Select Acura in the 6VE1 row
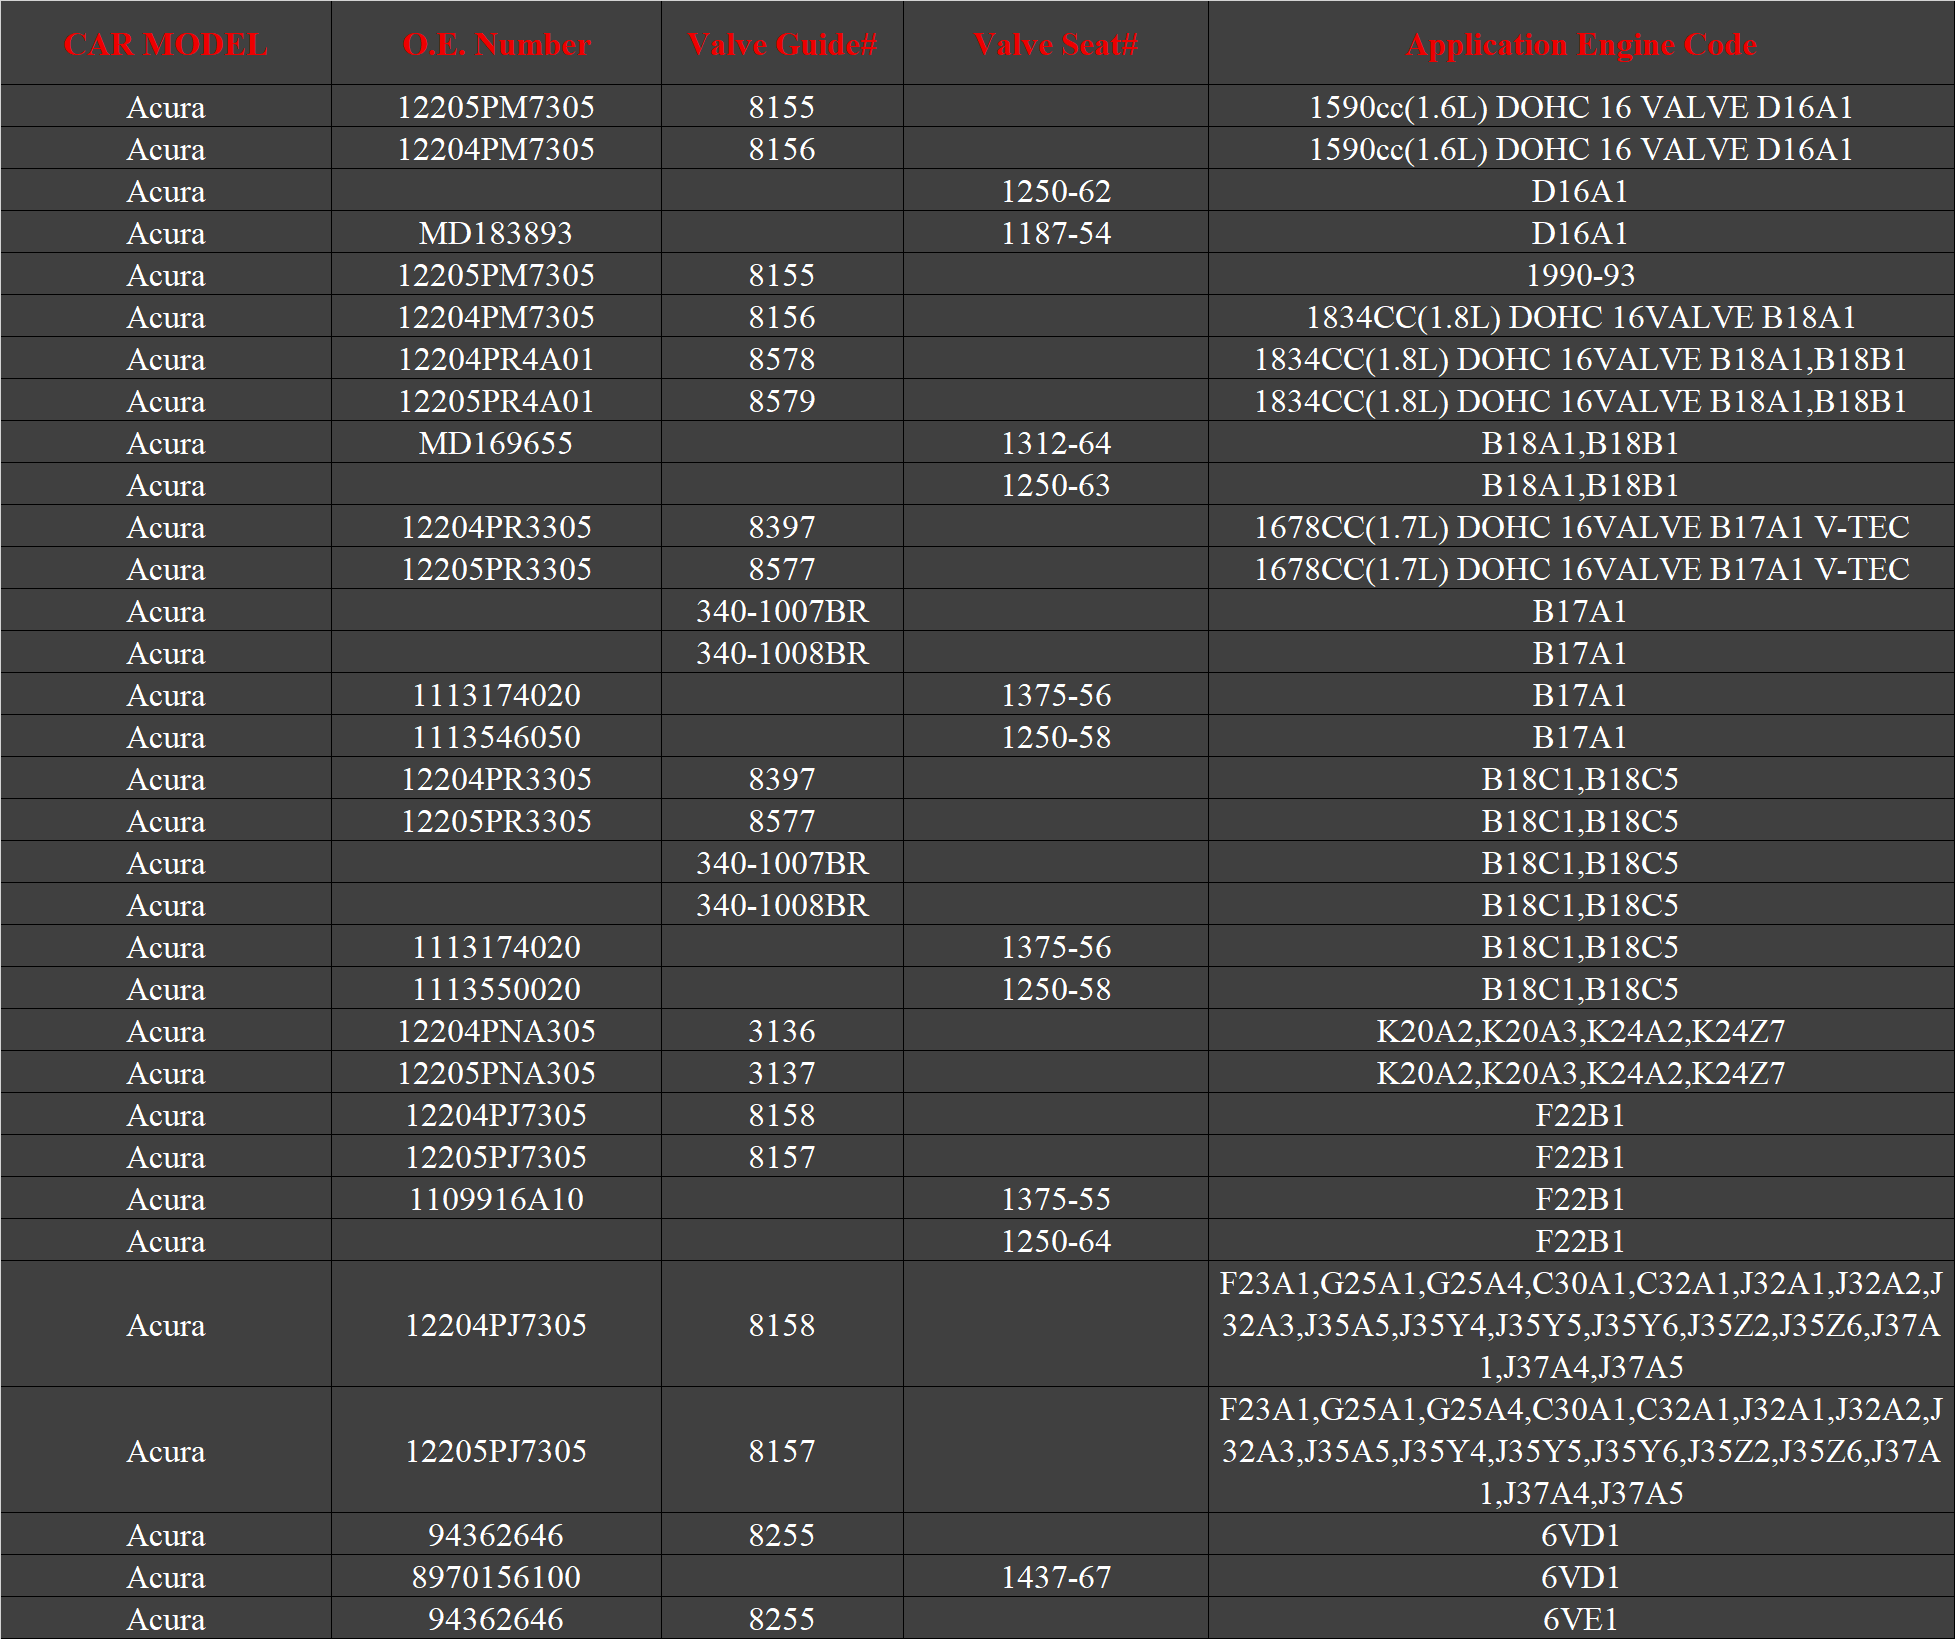This screenshot has width=1955, height=1639. point(166,1619)
